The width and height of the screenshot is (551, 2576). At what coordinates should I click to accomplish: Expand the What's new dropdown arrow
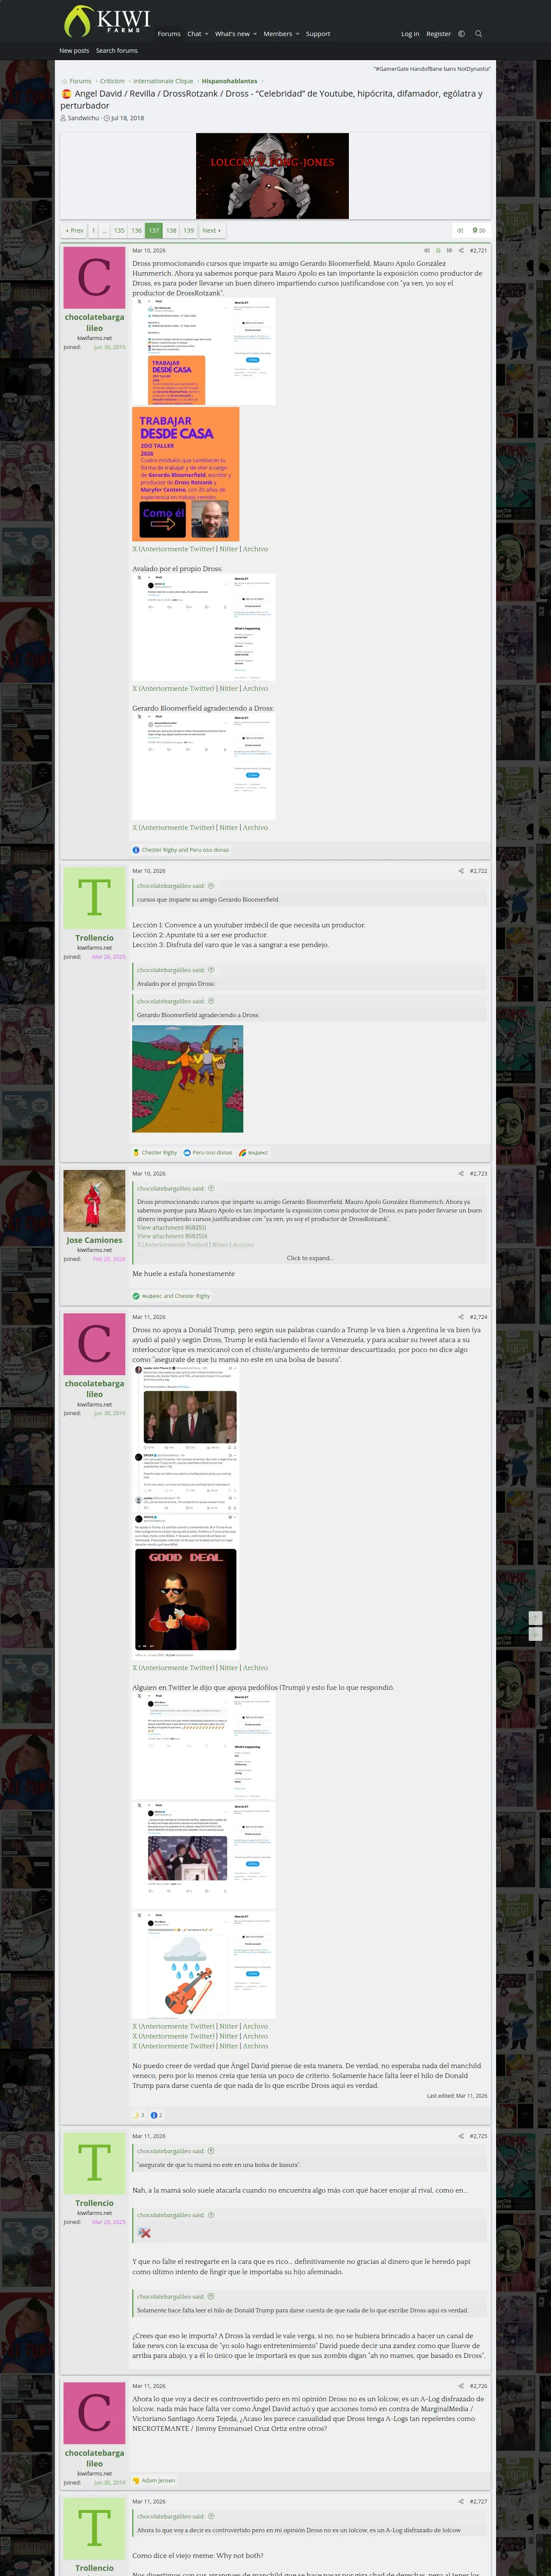[x=255, y=34]
